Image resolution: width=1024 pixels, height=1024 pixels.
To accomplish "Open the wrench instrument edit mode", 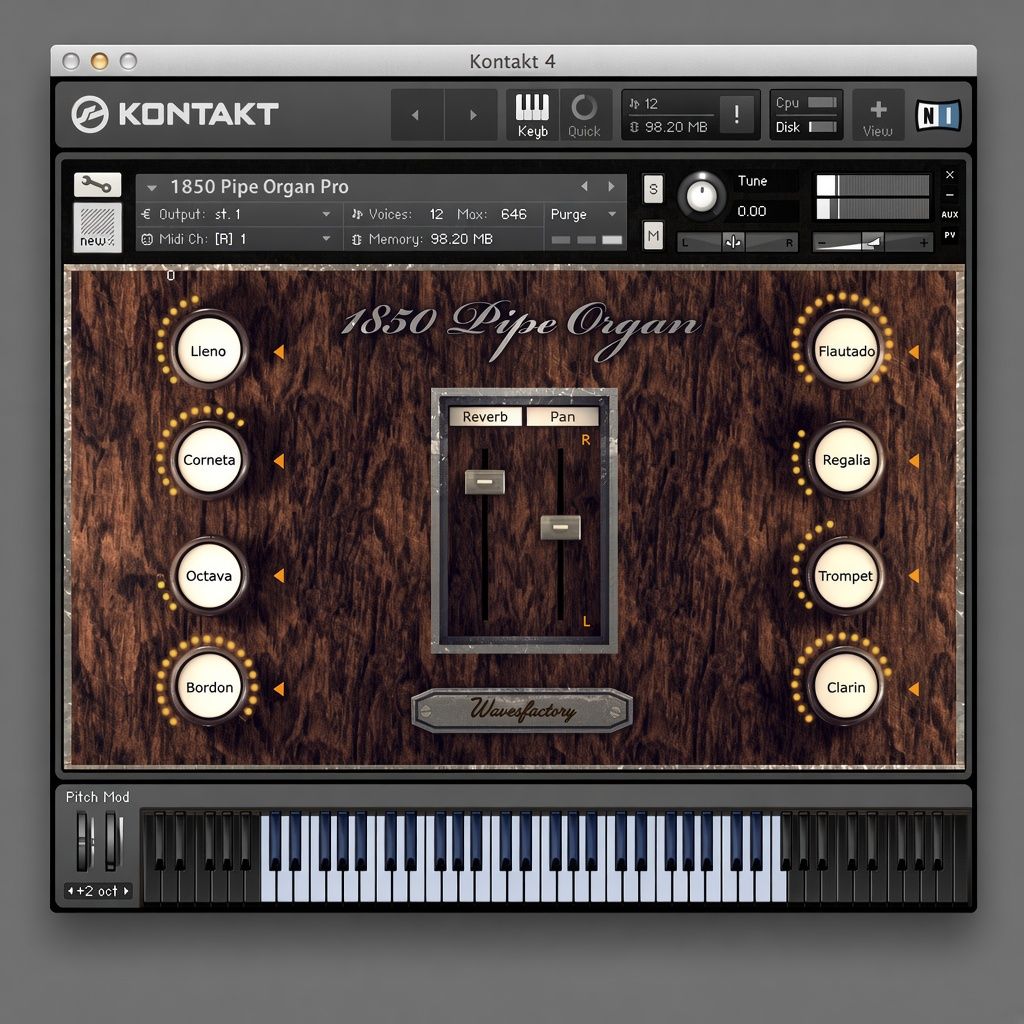I will pos(97,185).
